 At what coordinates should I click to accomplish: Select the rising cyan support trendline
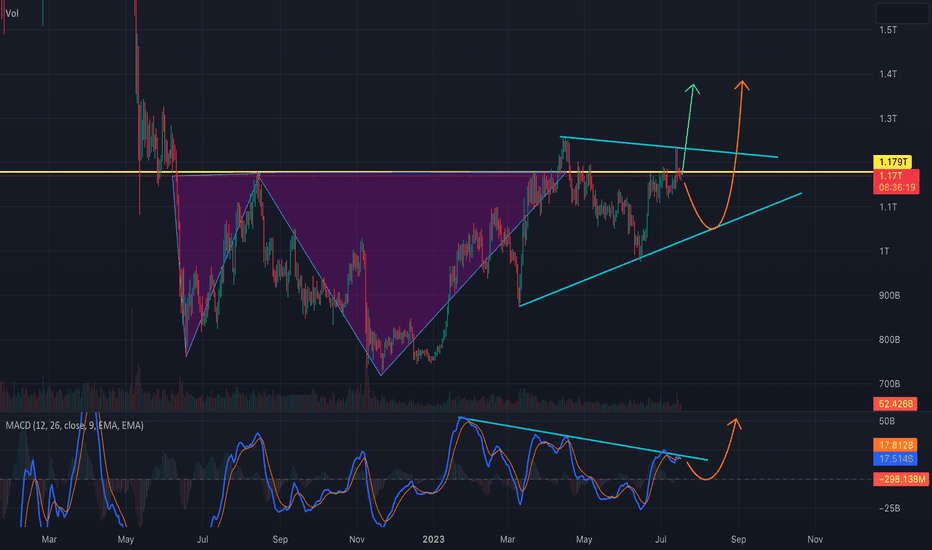(660, 250)
